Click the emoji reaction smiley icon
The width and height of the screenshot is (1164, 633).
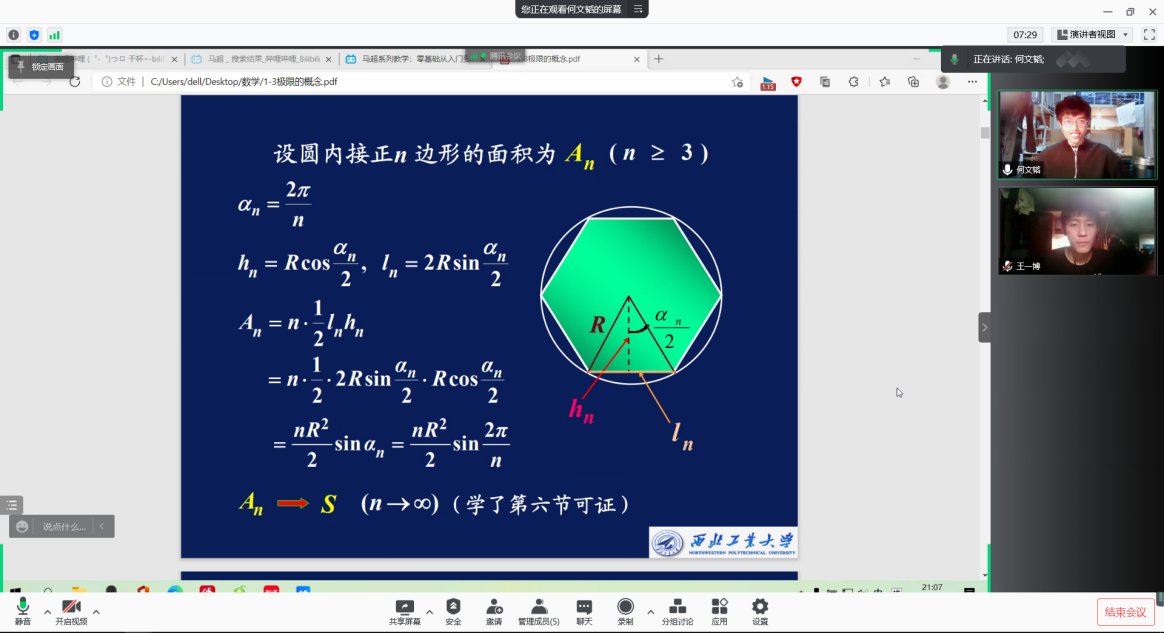(22, 526)
